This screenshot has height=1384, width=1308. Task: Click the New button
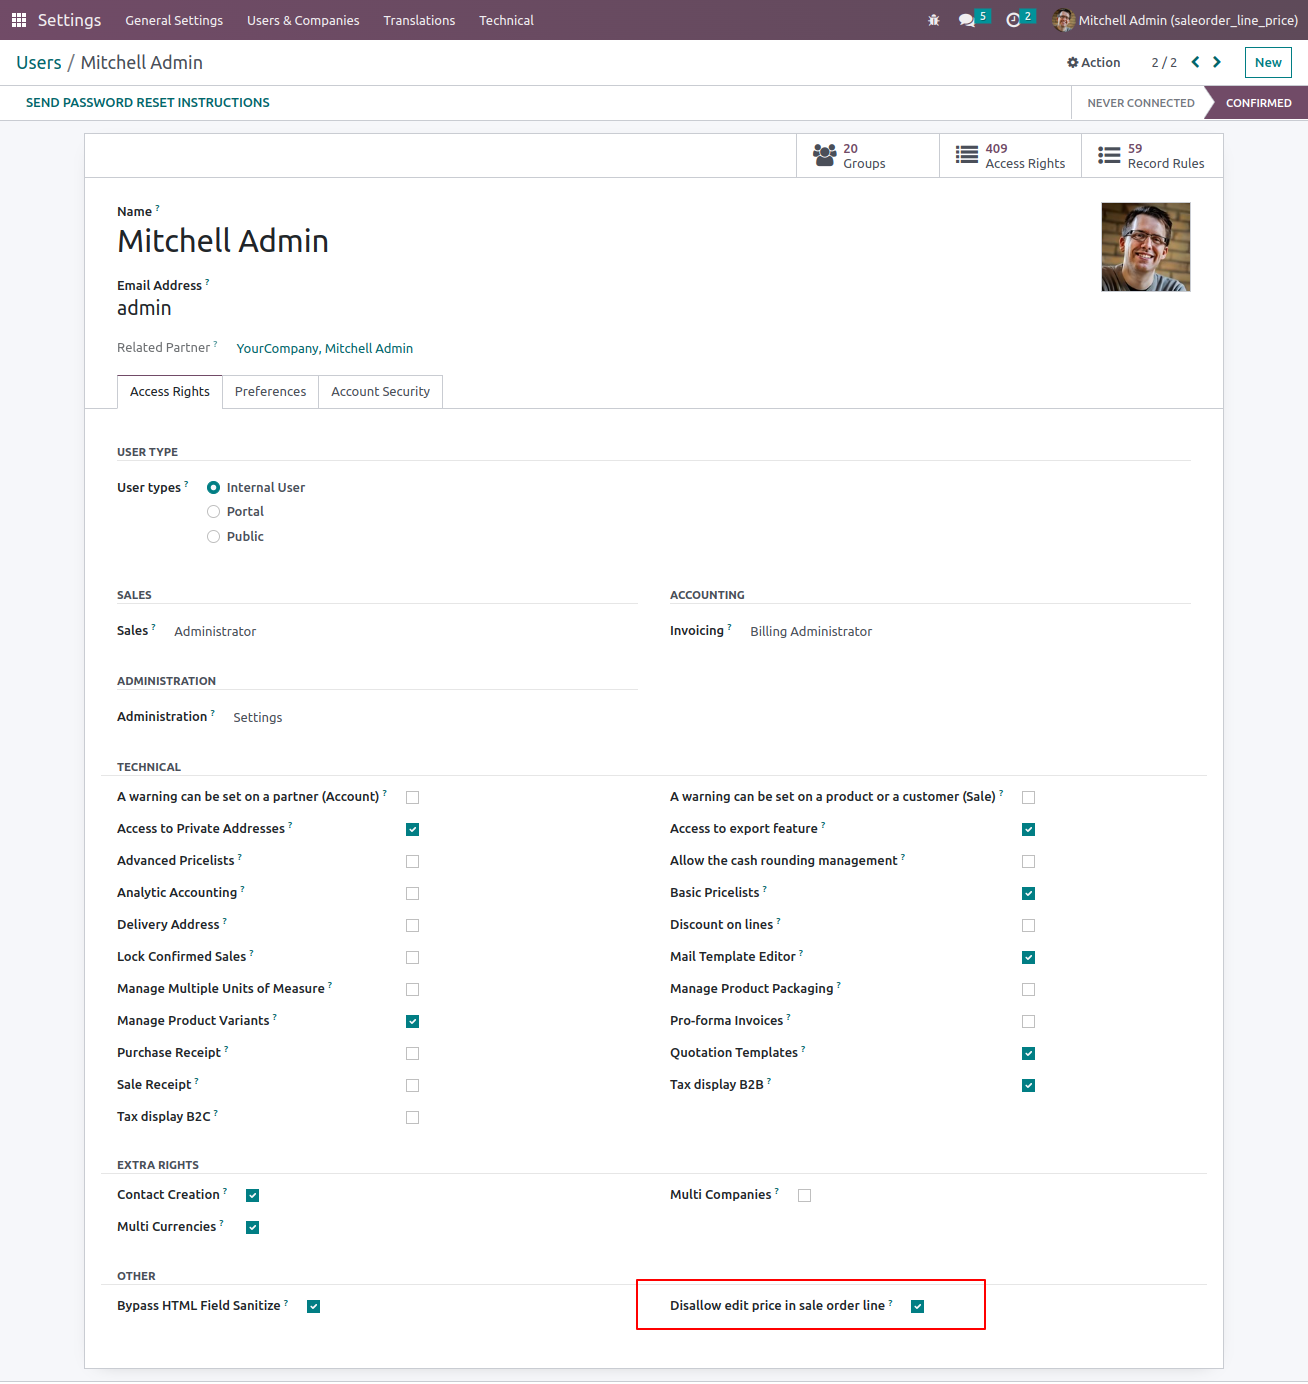click(x=1268, y=62)
